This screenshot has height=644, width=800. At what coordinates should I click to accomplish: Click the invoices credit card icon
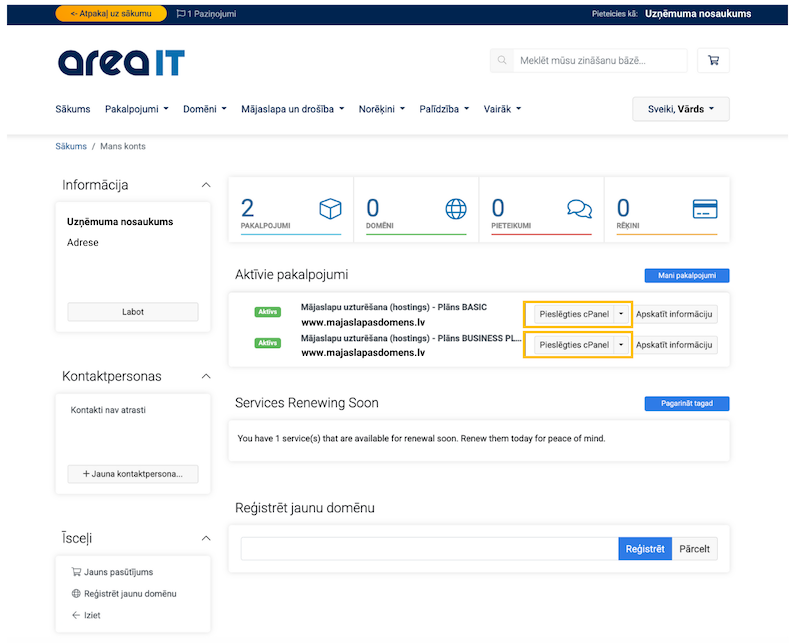pyautogui.click(x=706, y=209)
